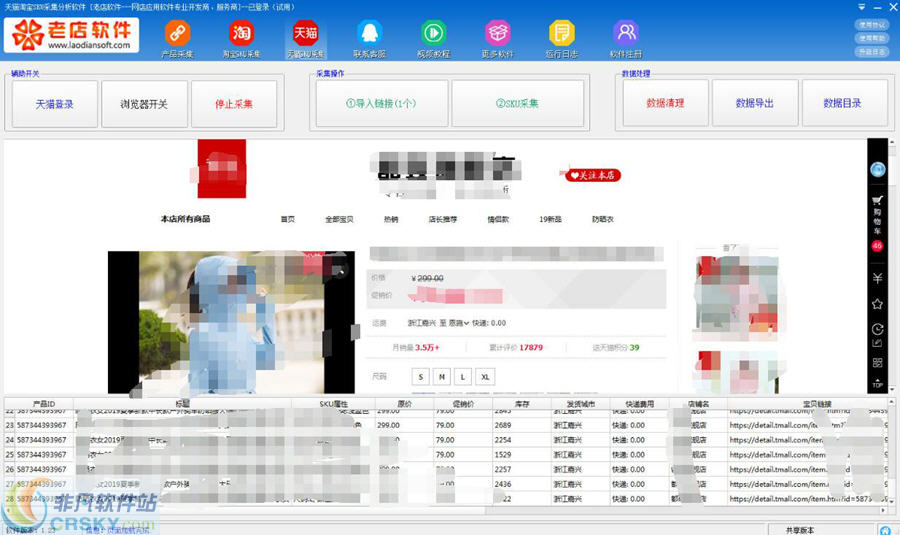The height and width of the screenshot is (535, 900).
Task: Click the yen ¥ icon in sidebar
Action: (877, 278)
